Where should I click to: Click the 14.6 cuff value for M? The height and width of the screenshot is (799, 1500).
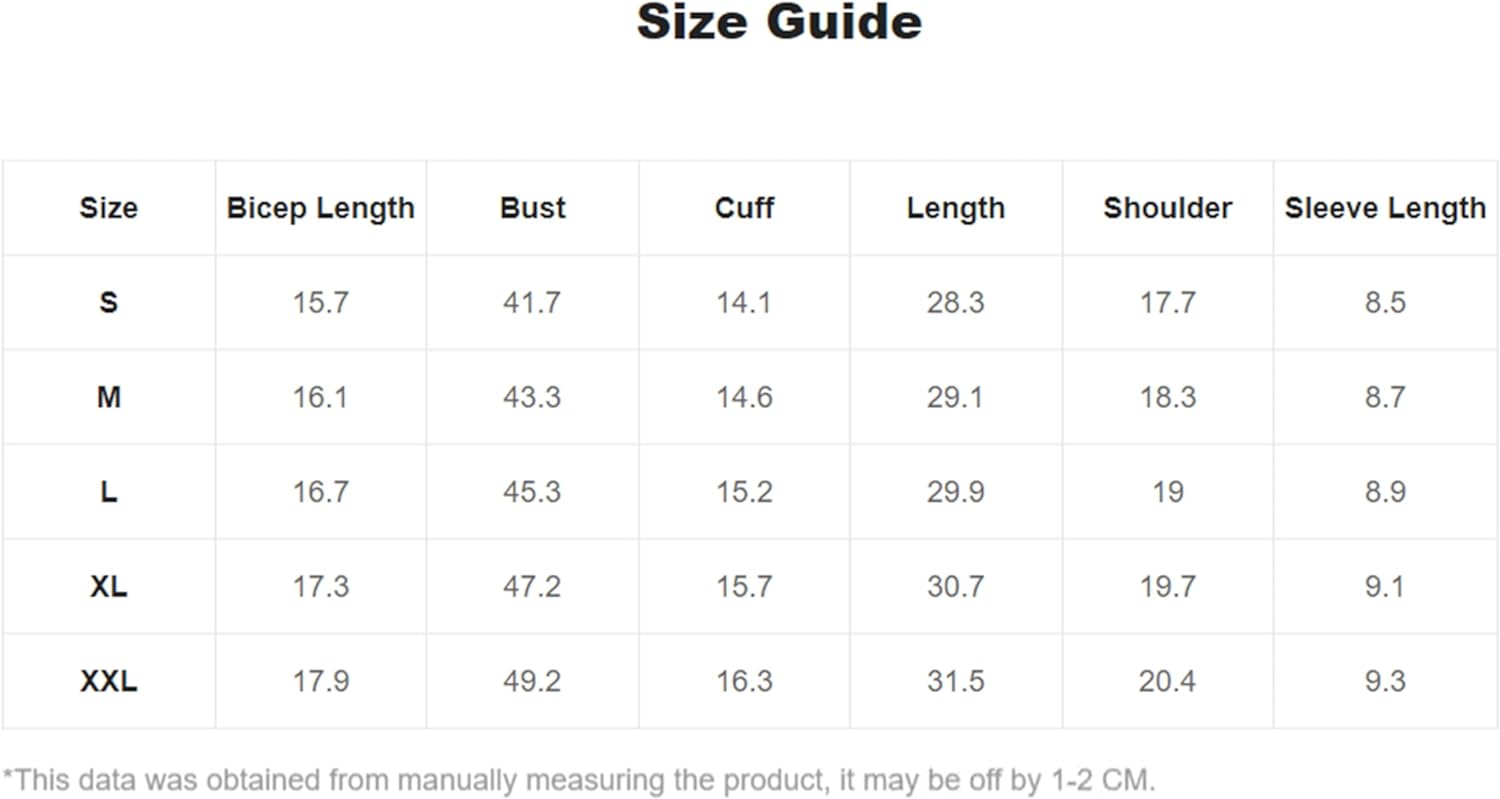[744, 397]
